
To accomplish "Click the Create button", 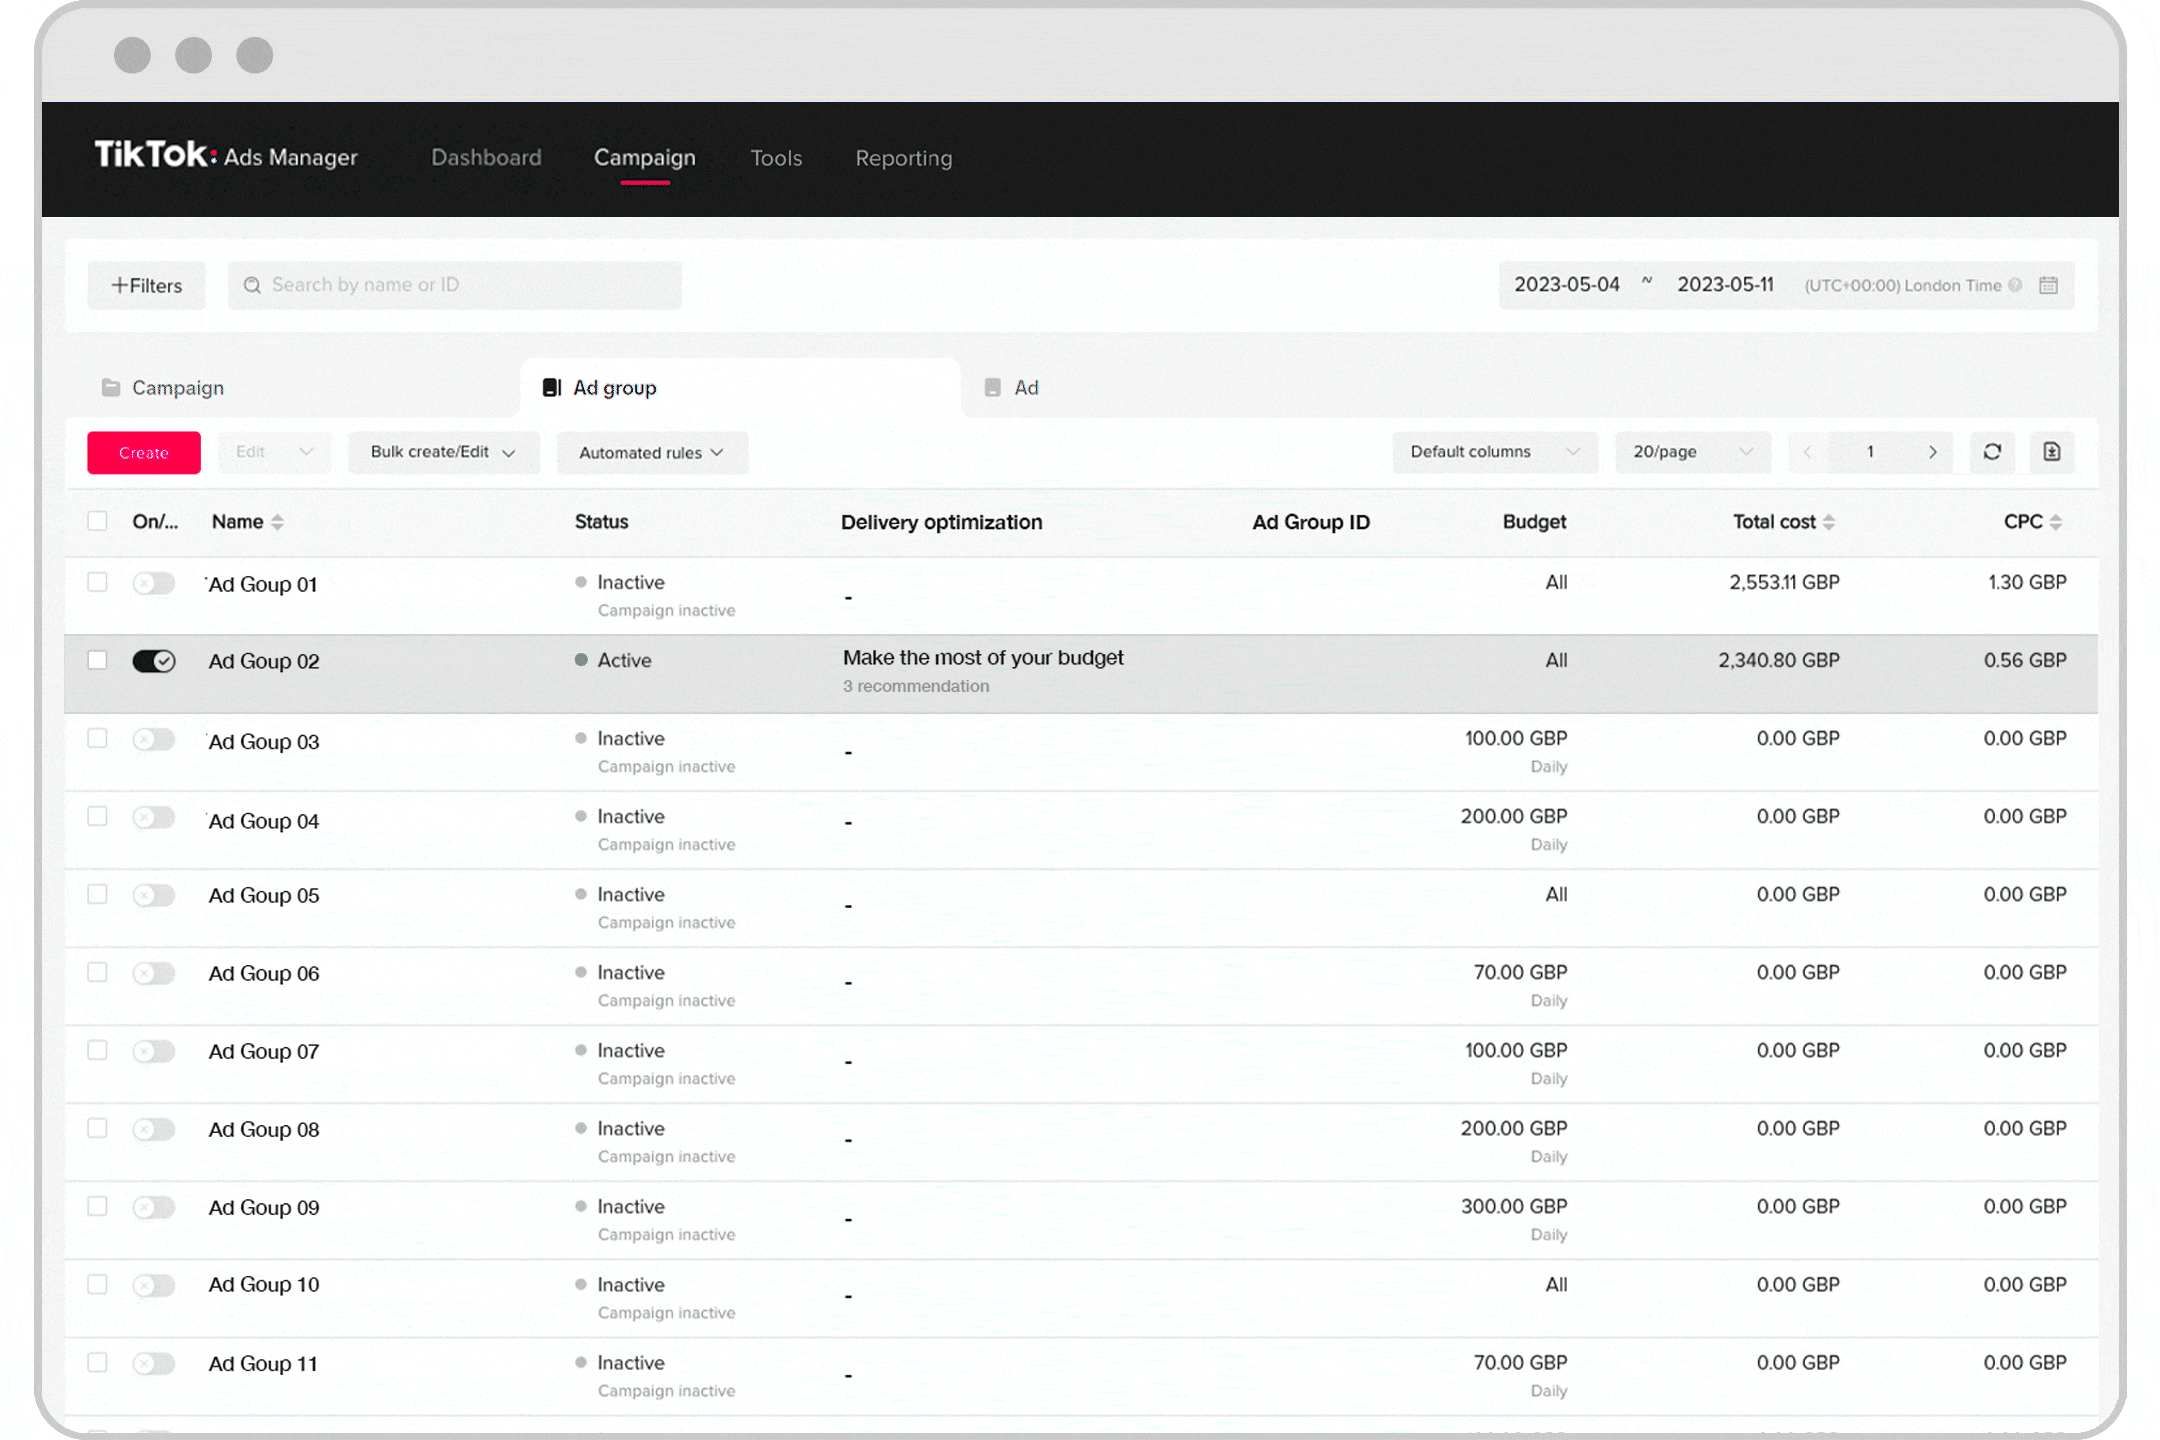I will (143, 452).
